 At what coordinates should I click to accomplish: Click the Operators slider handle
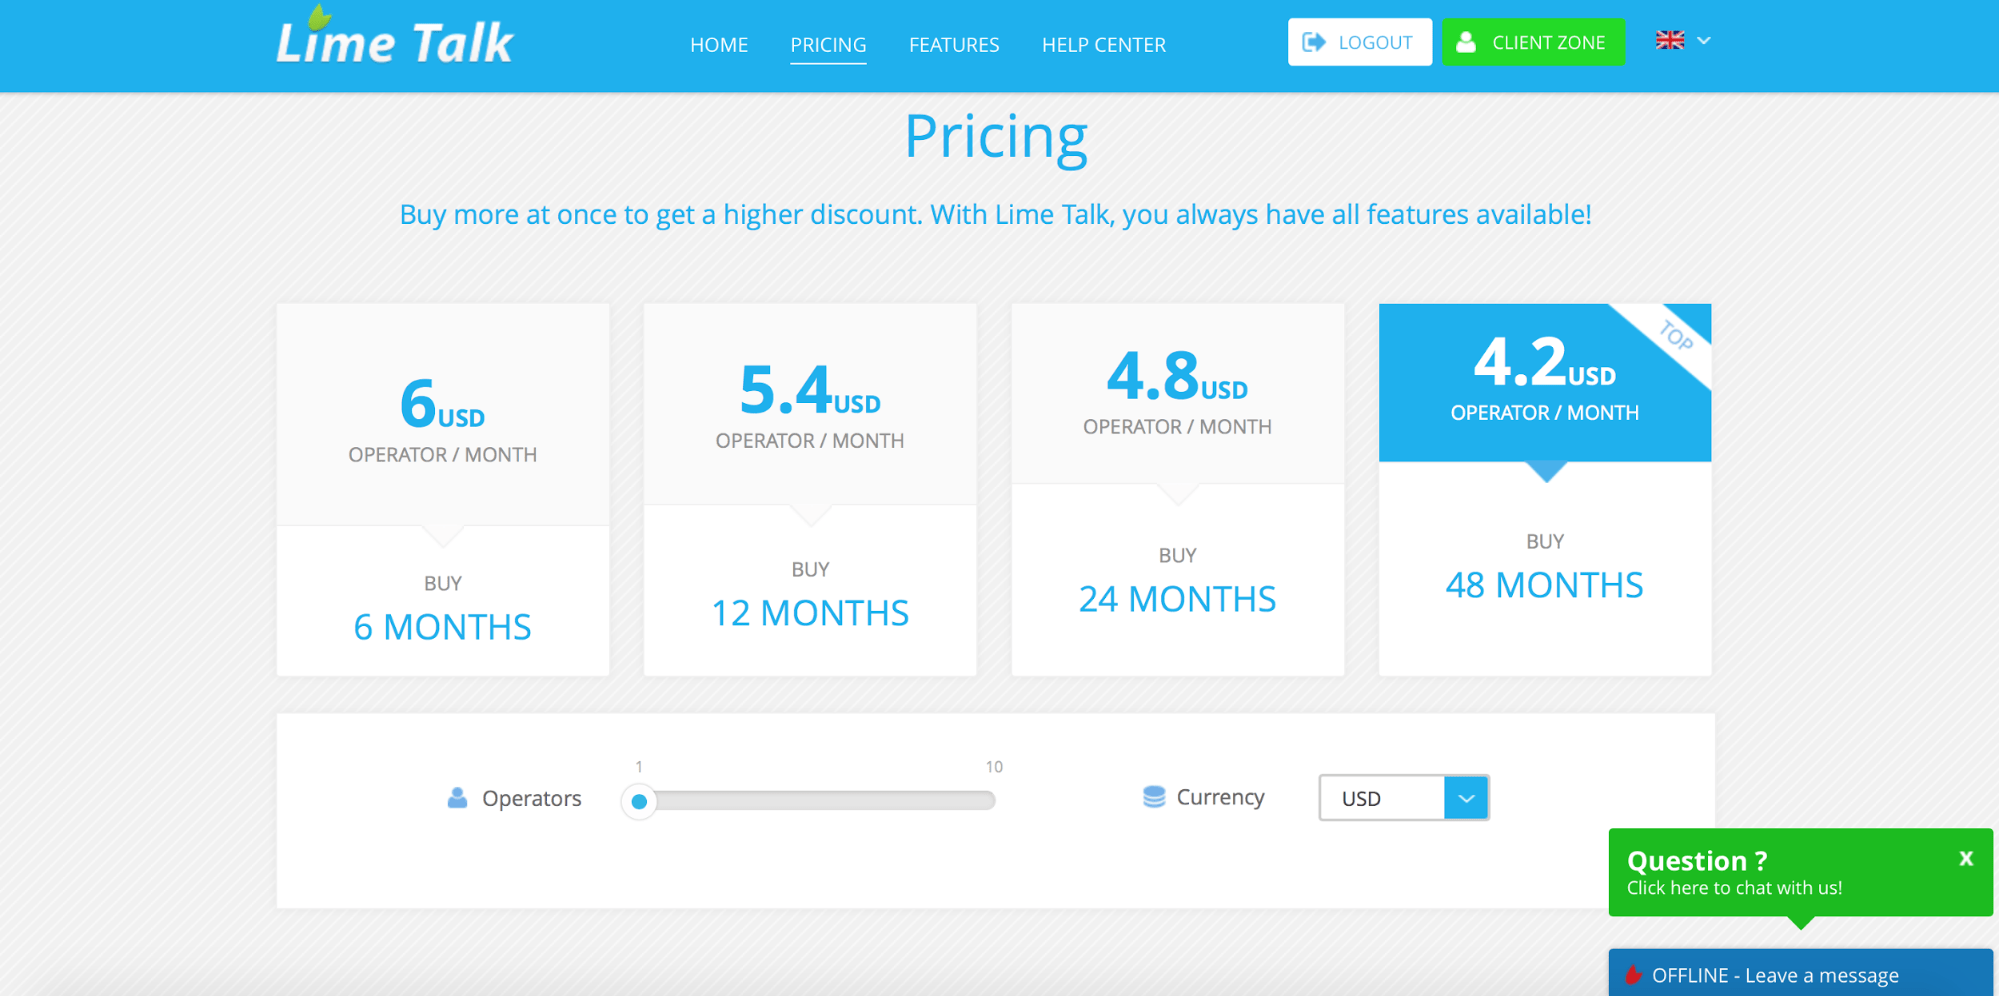(639, 801)
